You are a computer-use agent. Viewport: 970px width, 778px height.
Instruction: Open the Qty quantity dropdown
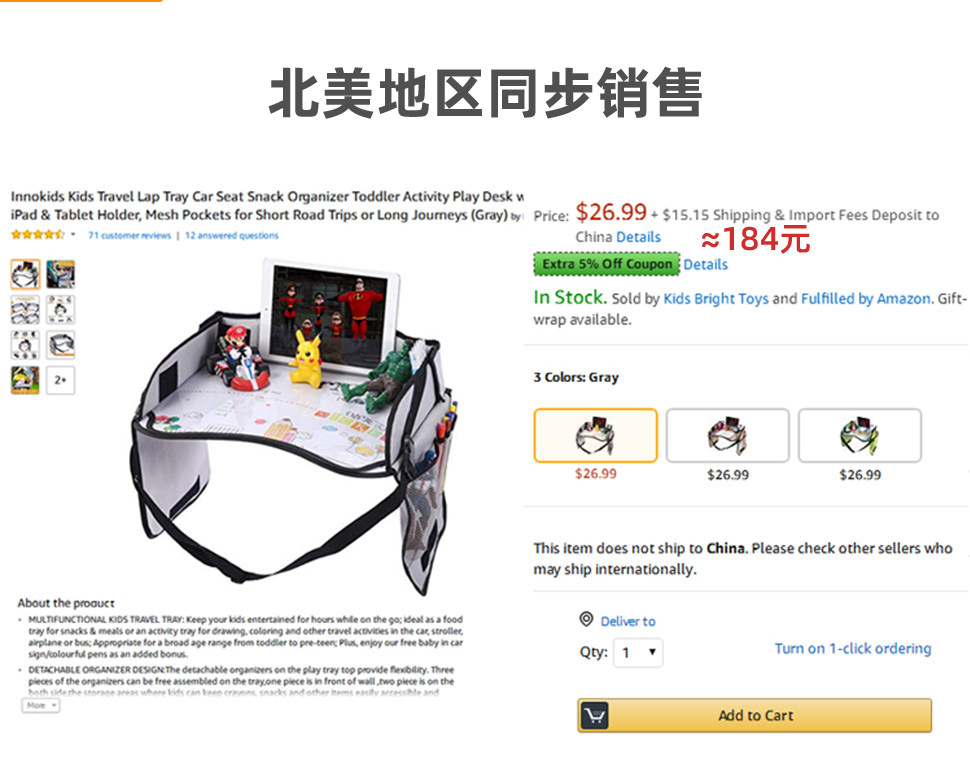coord(638,652)
